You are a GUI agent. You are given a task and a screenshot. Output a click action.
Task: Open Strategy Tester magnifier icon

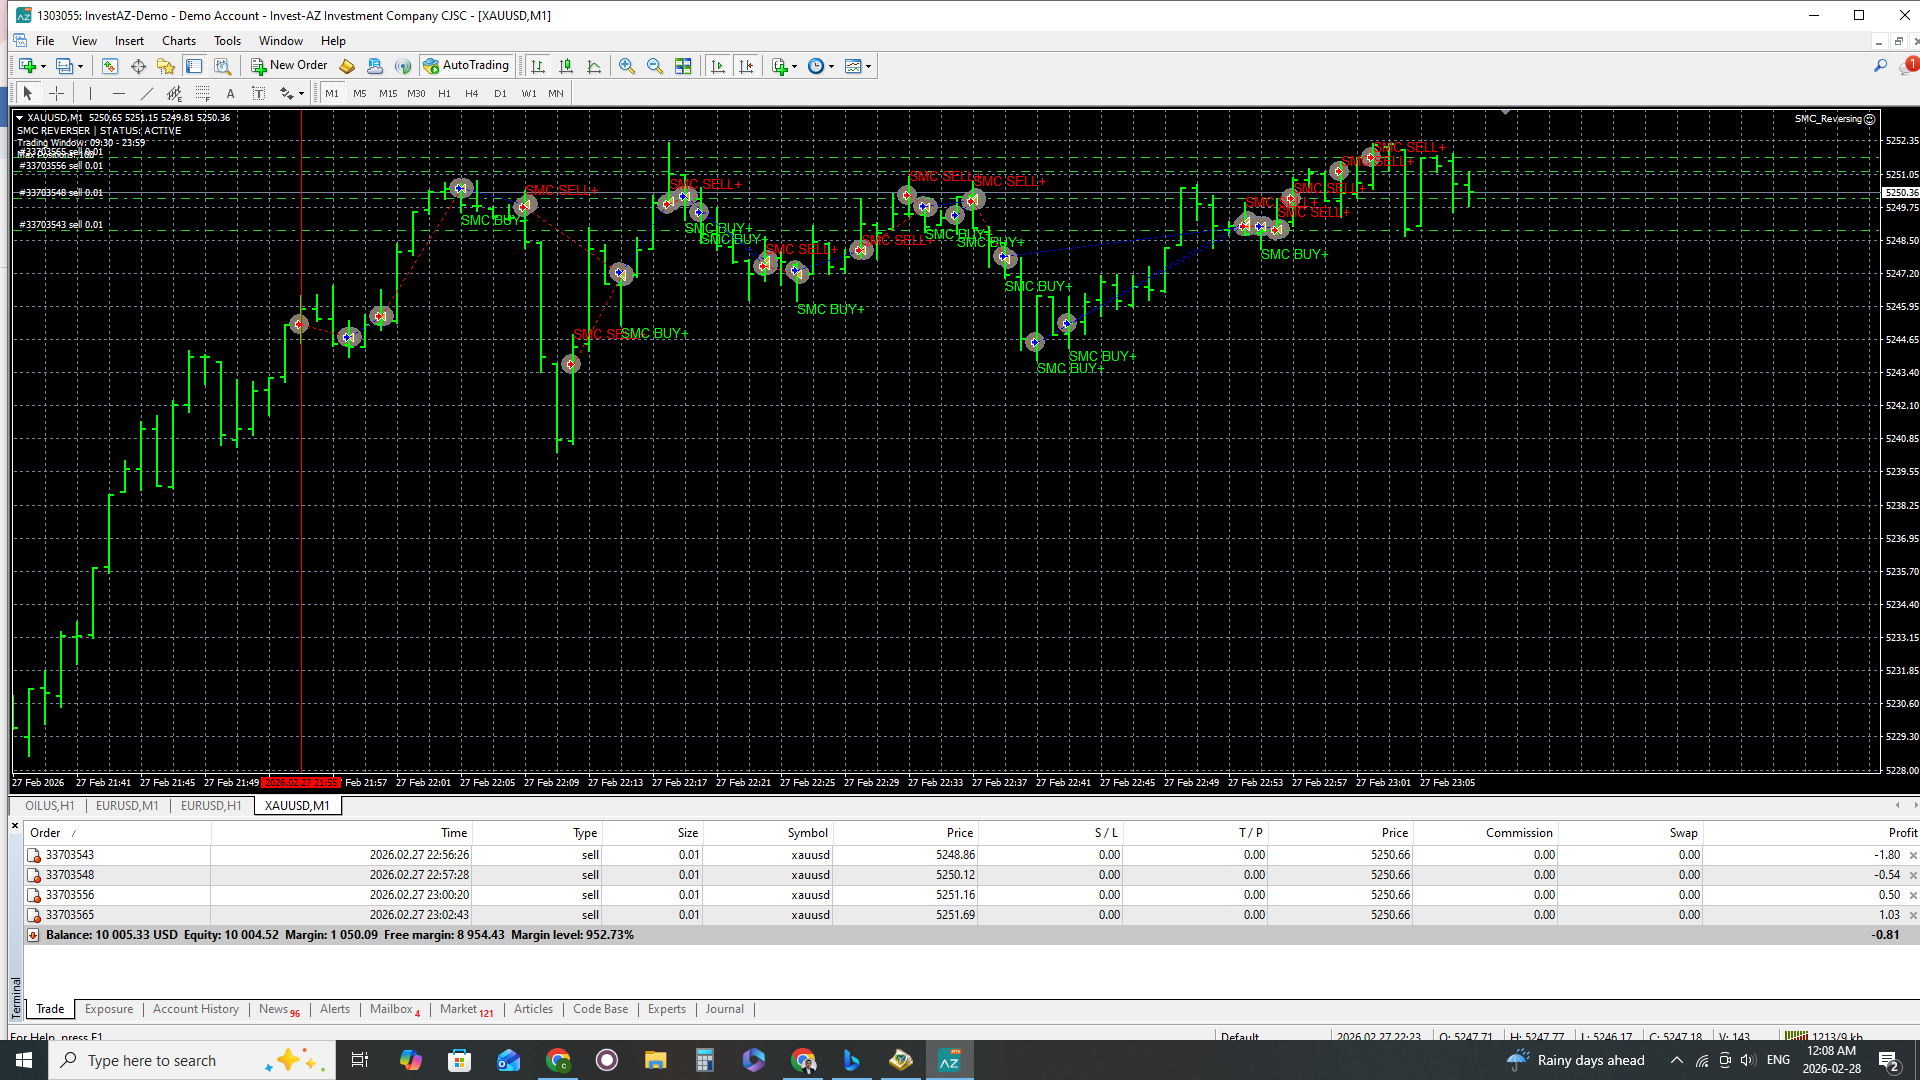click(222, 66)
